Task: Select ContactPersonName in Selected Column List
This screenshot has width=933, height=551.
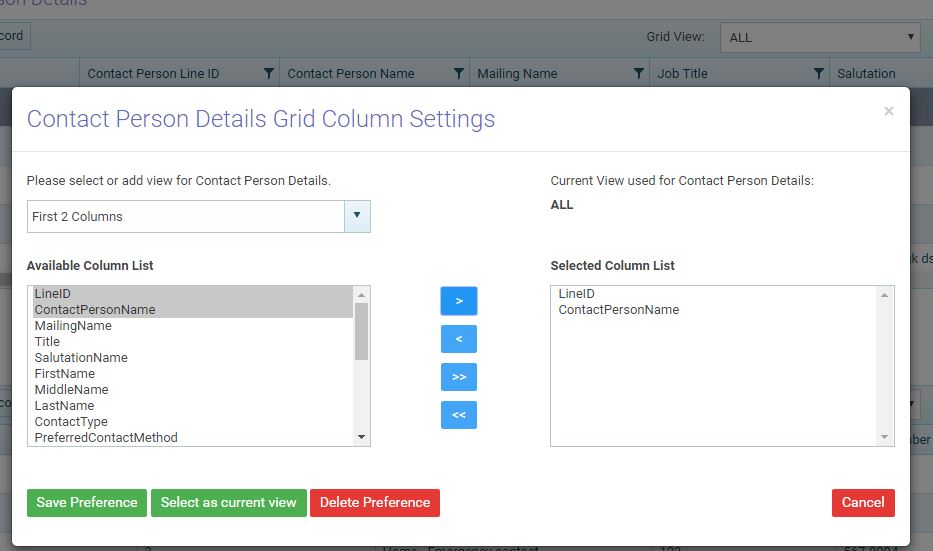Action: 618,310
